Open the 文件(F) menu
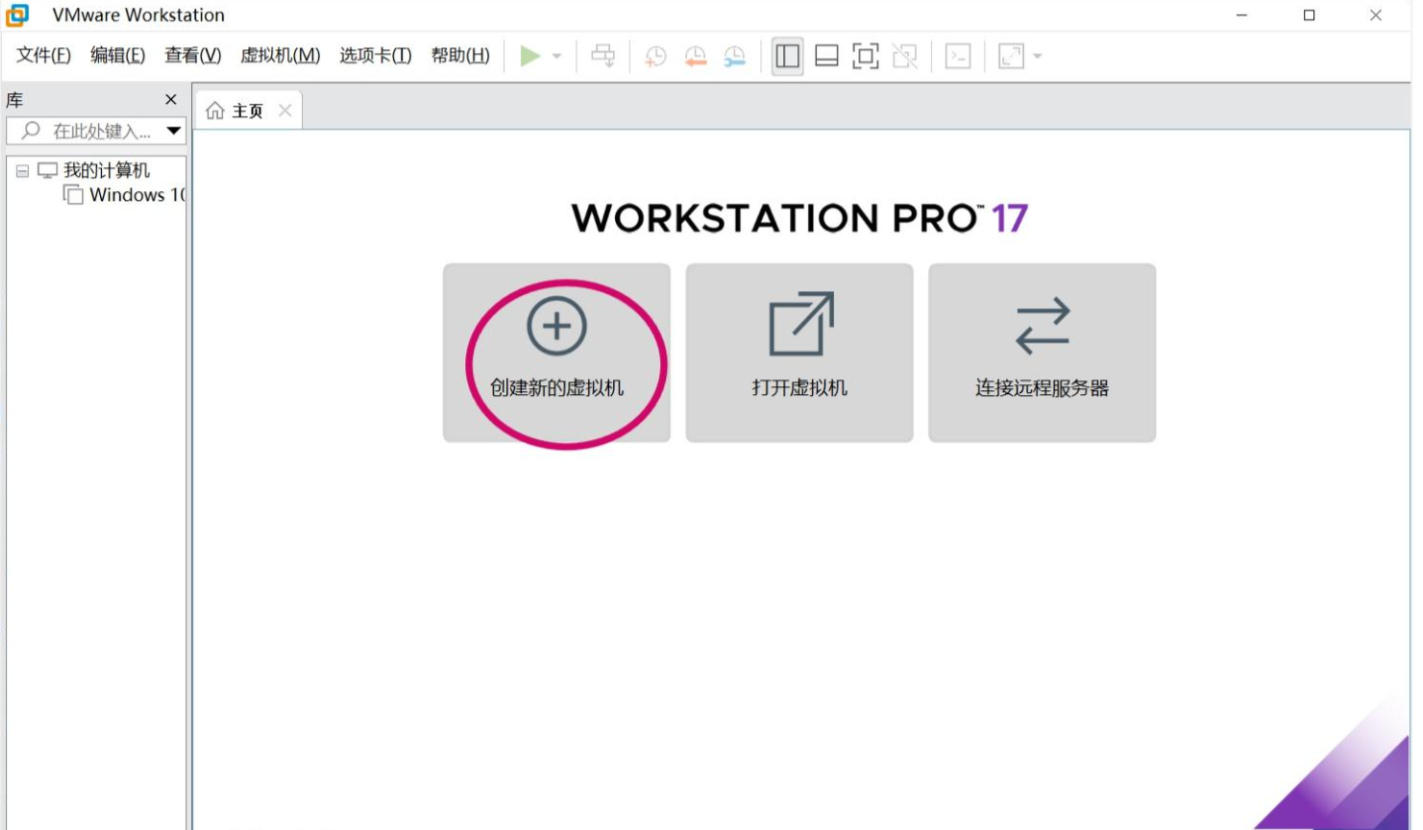The image size is (1423, 830). pos(44,56)
